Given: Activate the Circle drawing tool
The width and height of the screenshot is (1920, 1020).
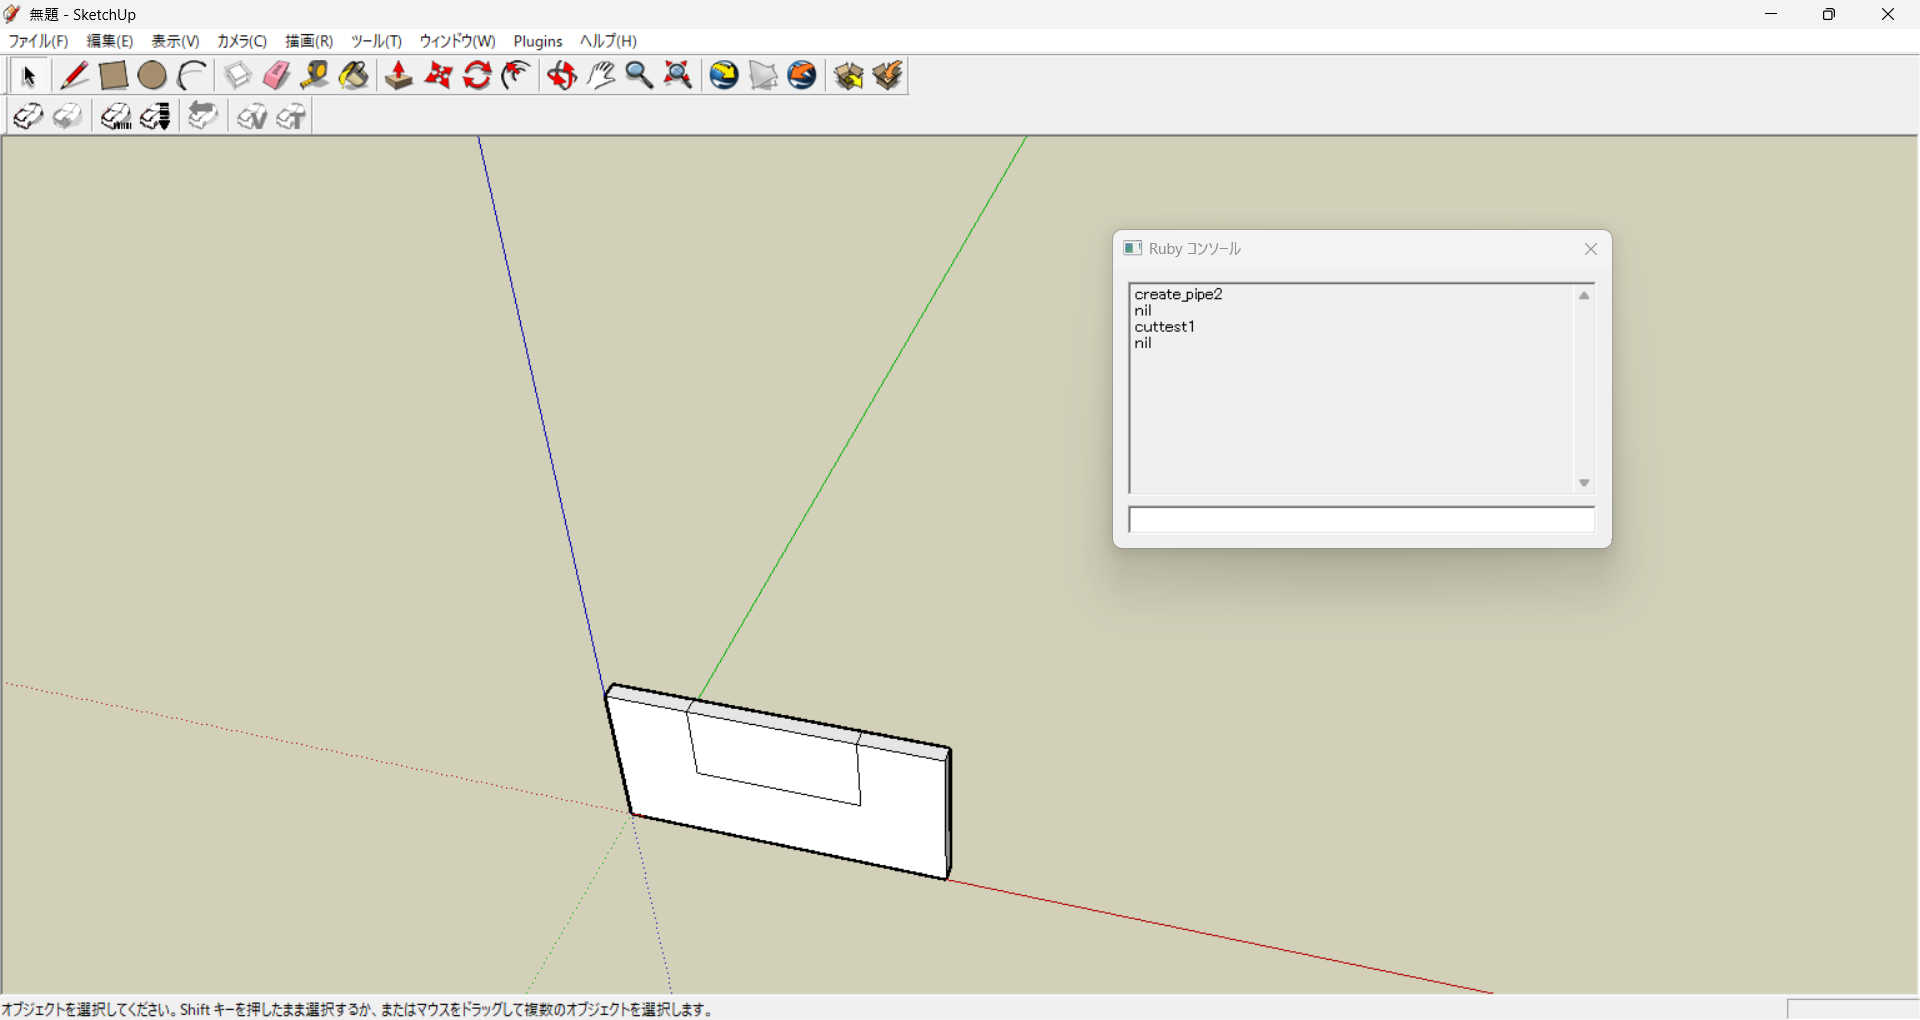Looking at the screenshot, I should (152, 76).
